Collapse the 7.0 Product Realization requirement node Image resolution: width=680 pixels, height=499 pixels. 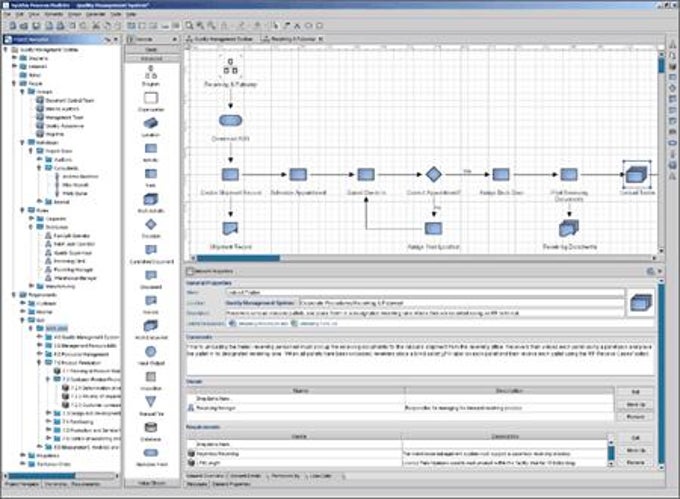pyautogui.click(x=39, y=362)
